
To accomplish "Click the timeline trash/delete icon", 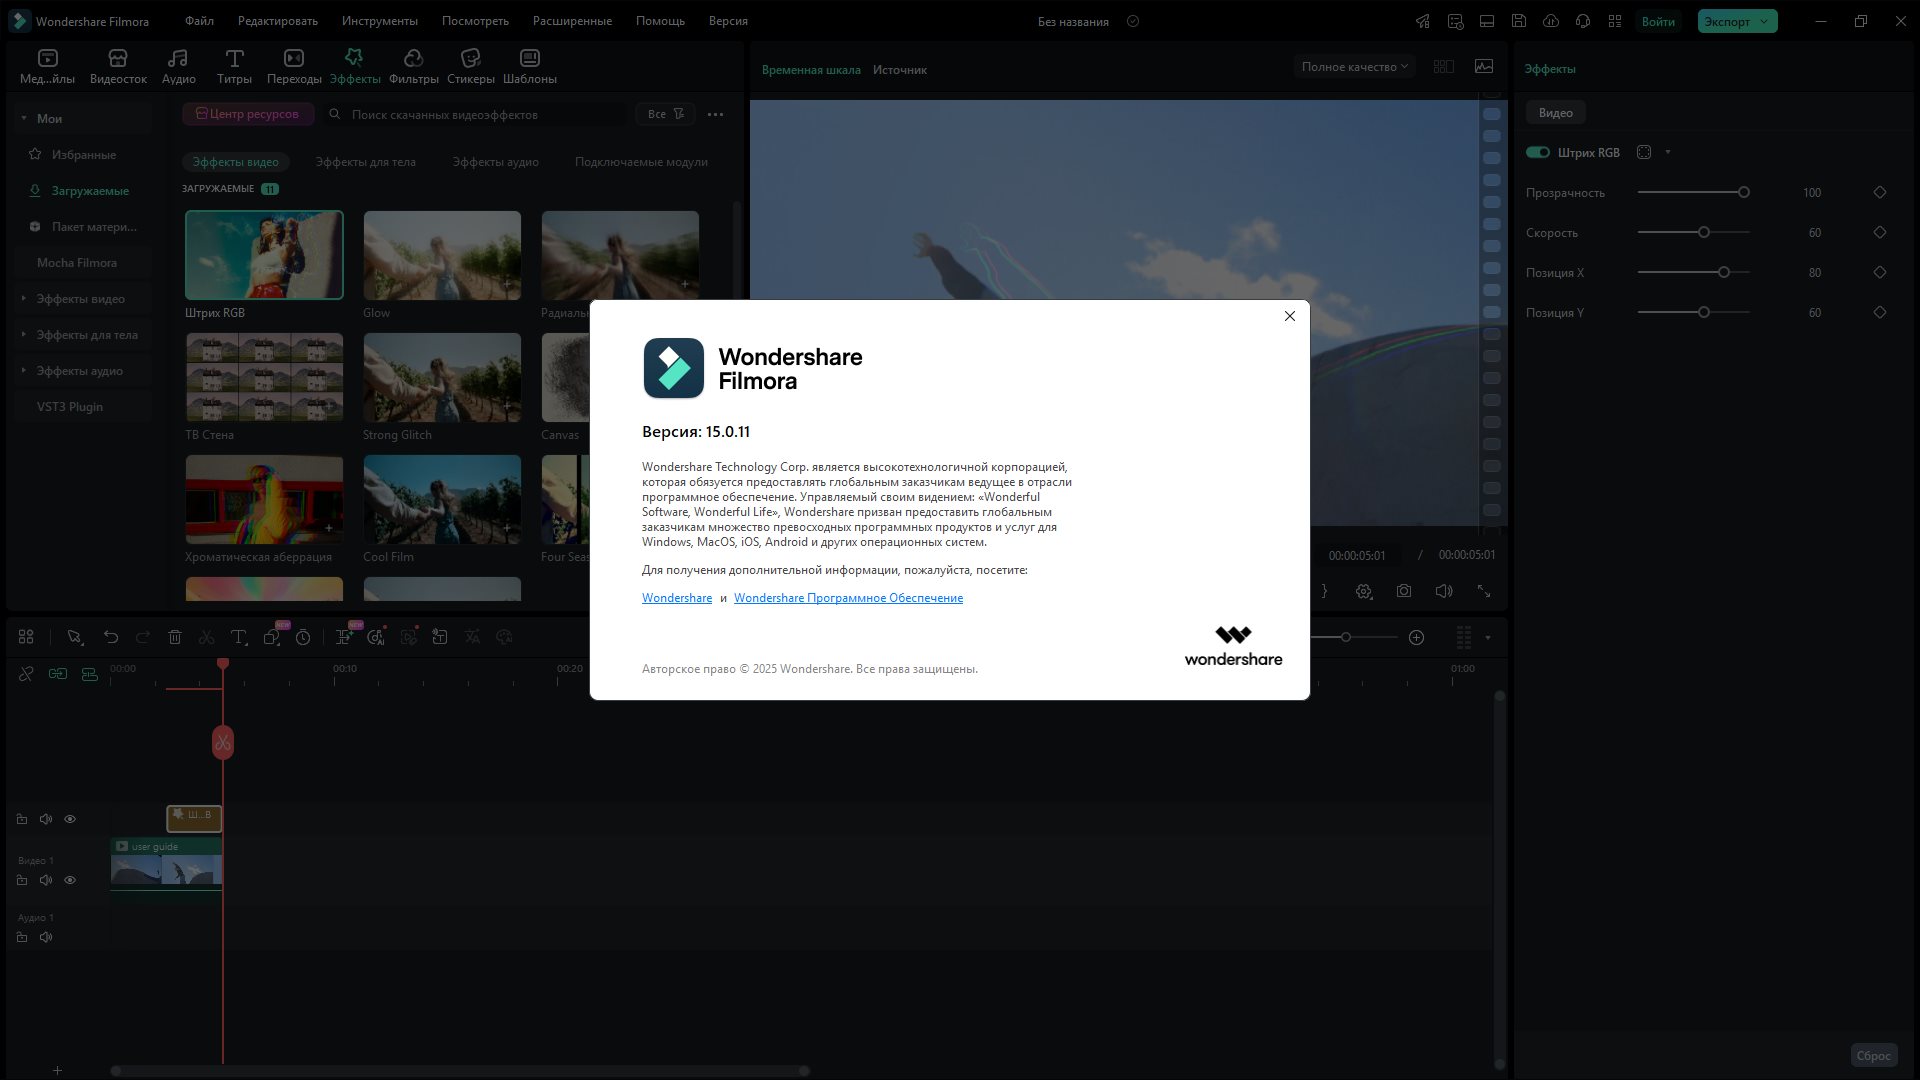I will pyautogui.click(x=175, y=637).
